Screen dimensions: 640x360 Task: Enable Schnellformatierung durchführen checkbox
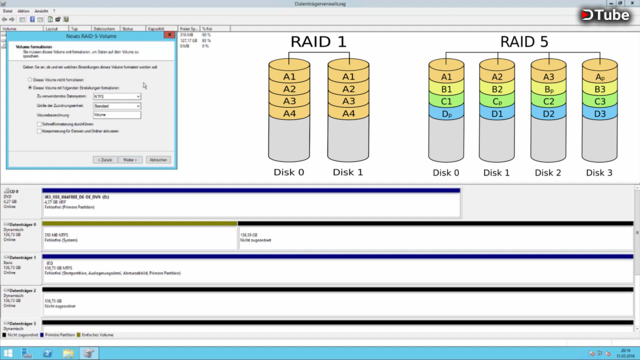pyautogui.click(x=39, y=124)
